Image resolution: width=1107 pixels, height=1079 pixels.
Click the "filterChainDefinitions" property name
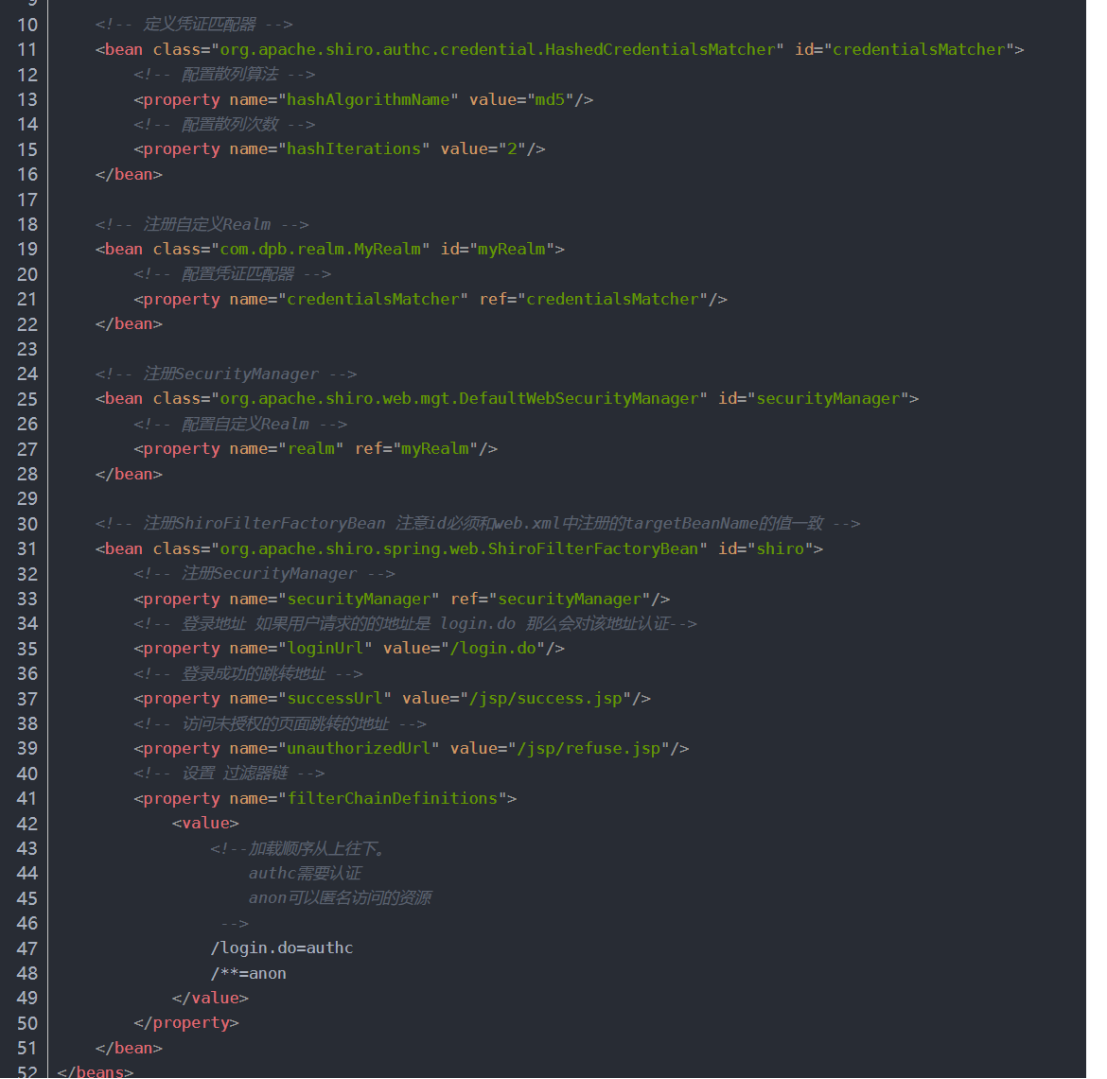392,799
